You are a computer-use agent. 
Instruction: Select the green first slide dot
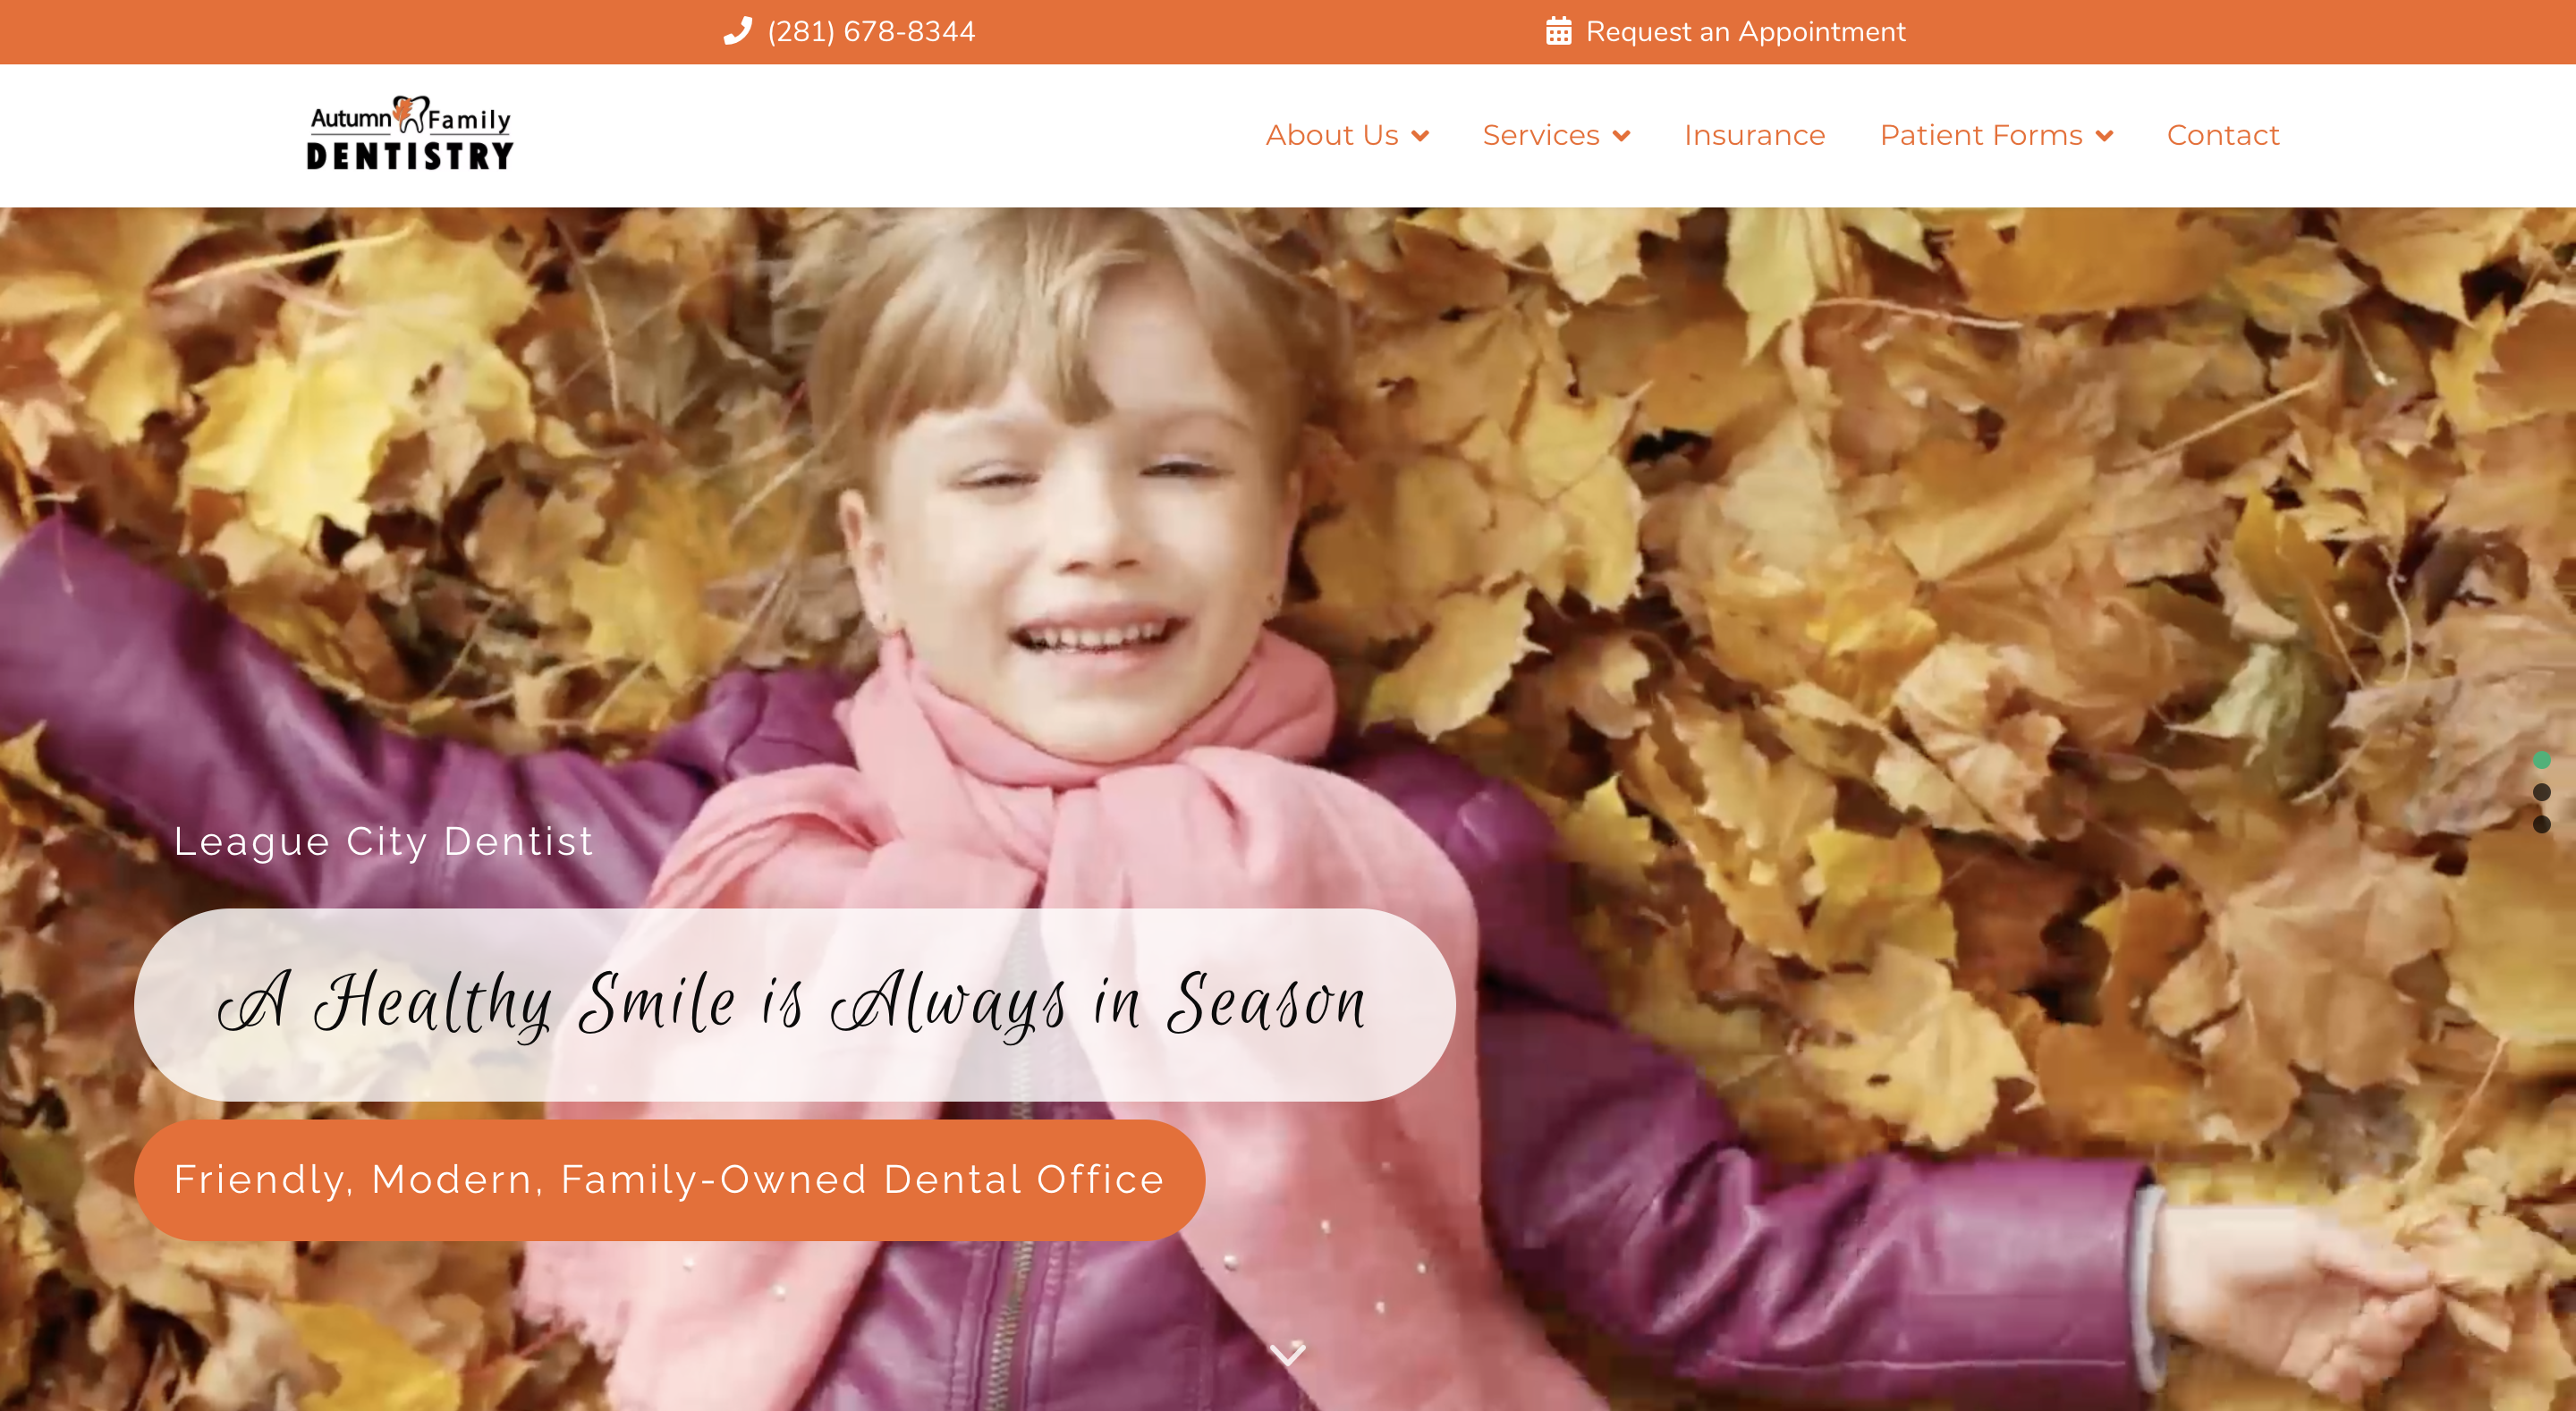[x=2541, y=760]
